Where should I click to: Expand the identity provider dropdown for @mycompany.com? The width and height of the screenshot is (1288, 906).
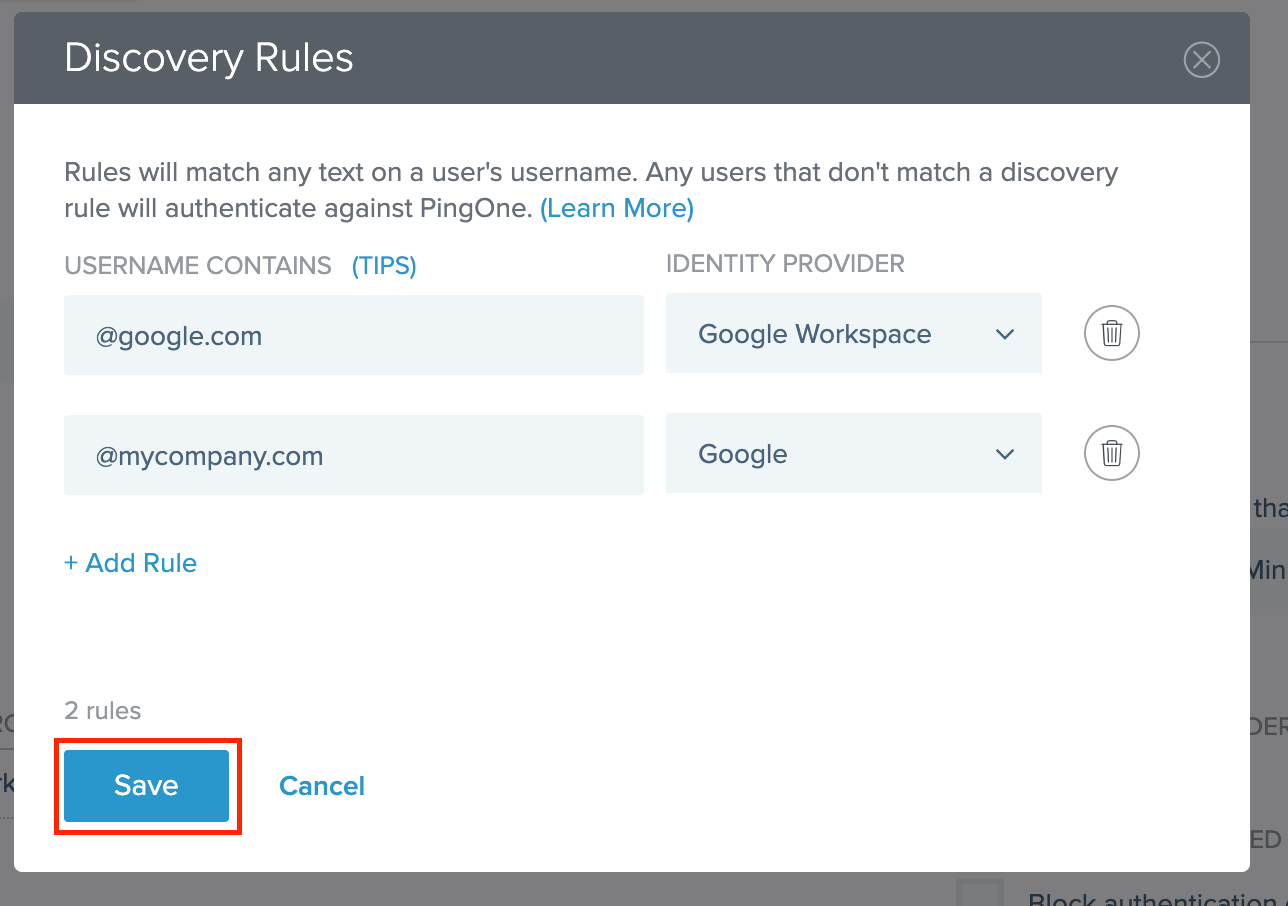(853, 454)
